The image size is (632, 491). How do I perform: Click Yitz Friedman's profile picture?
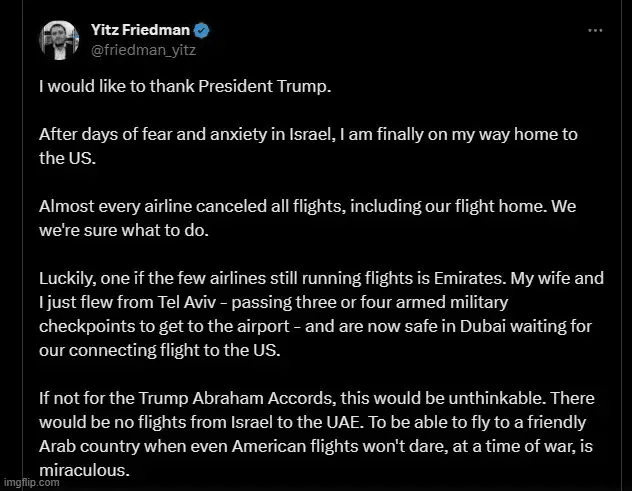(59, 39)
